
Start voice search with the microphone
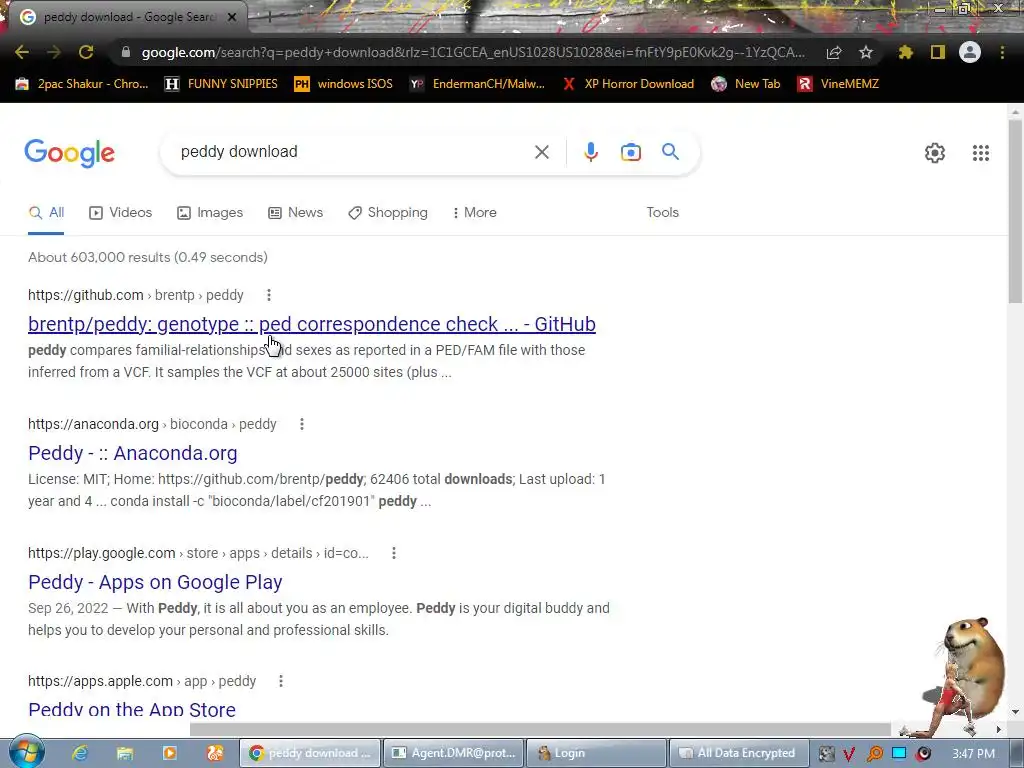click(590, 152)
